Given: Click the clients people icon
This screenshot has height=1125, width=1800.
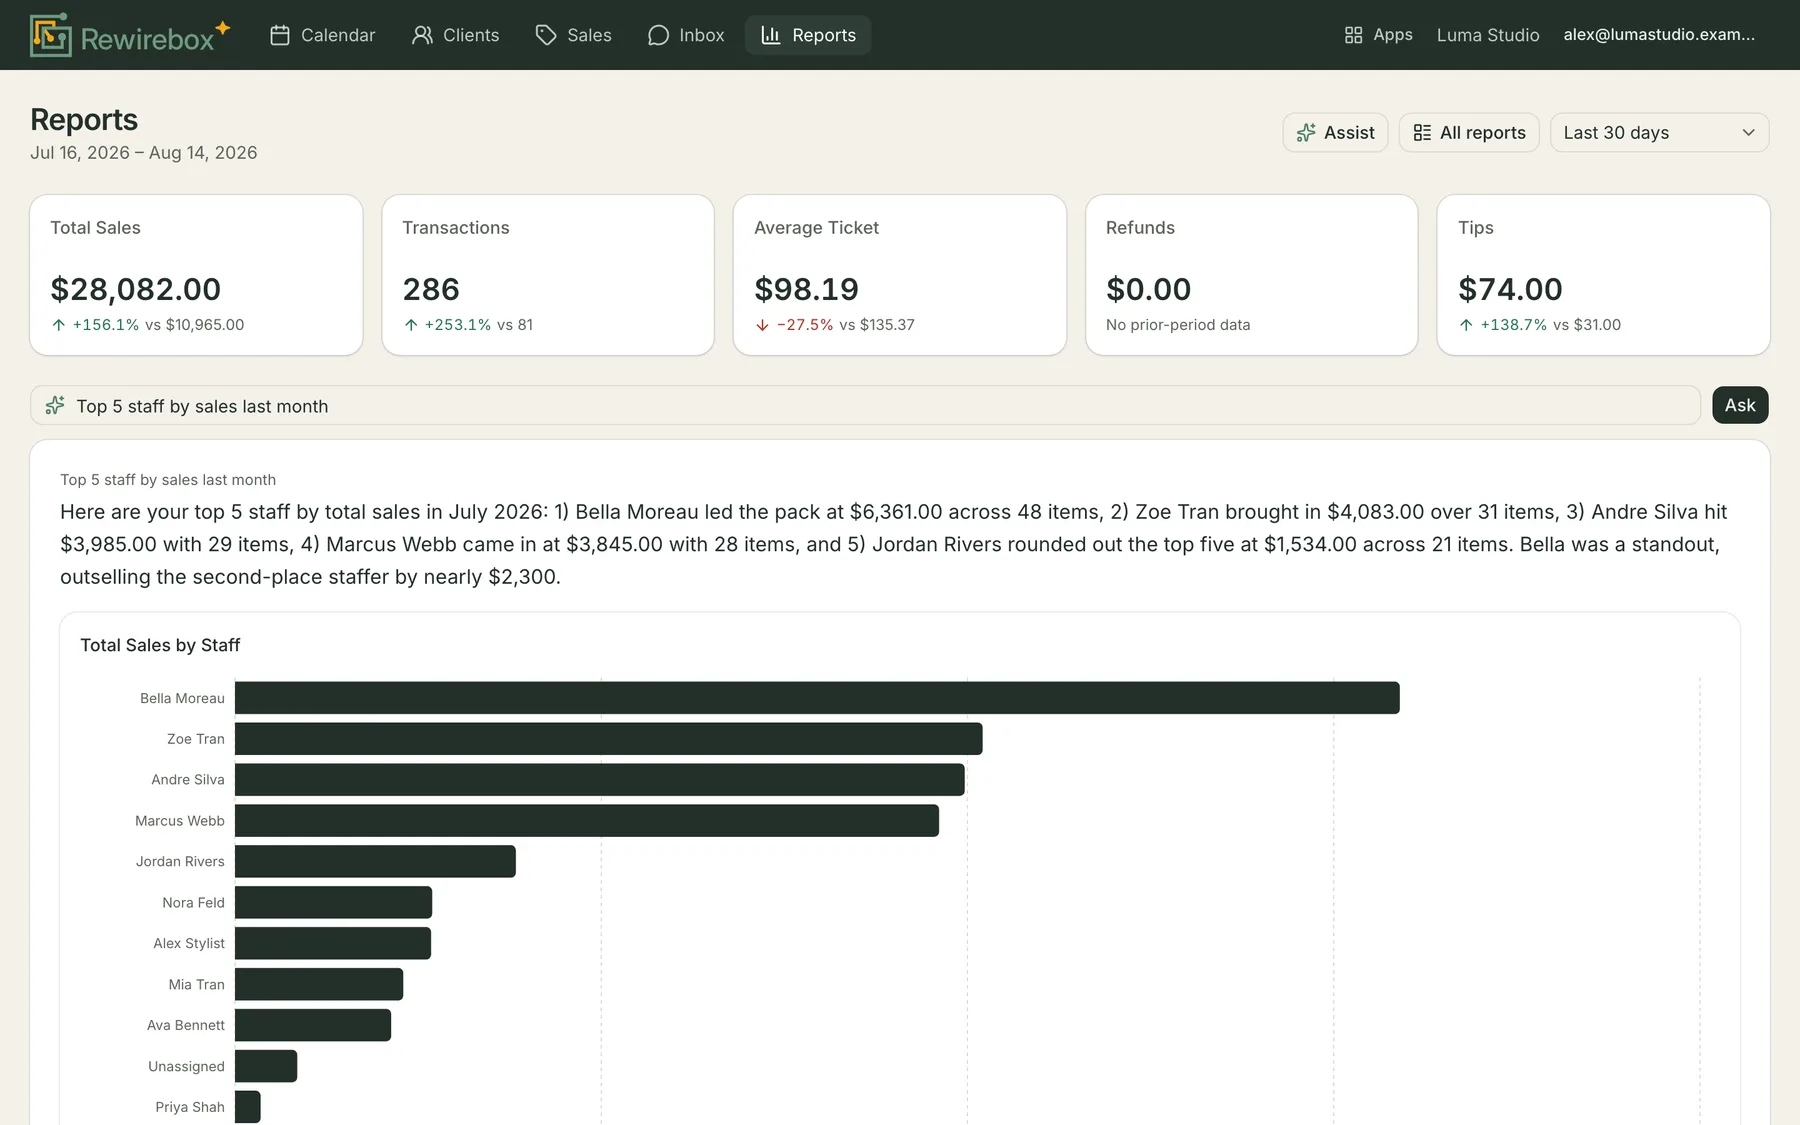Looking at the screenshot, I should (x=422, y=35).
